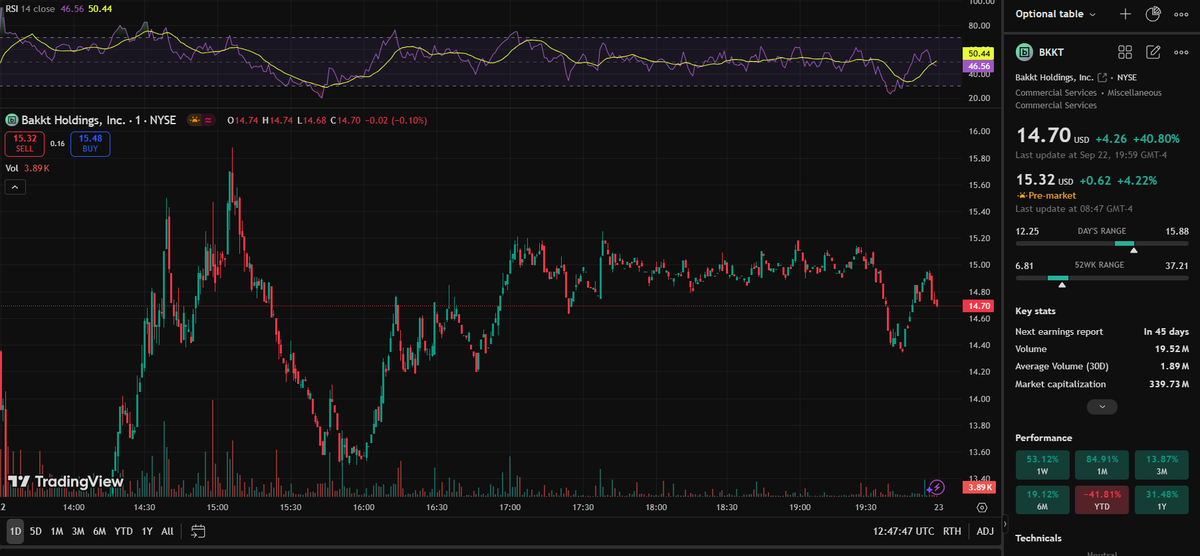Open the external link icon after Bakkt Holdings
Viewport: 1200px width, 556px height.
(x=1102, y=77)
